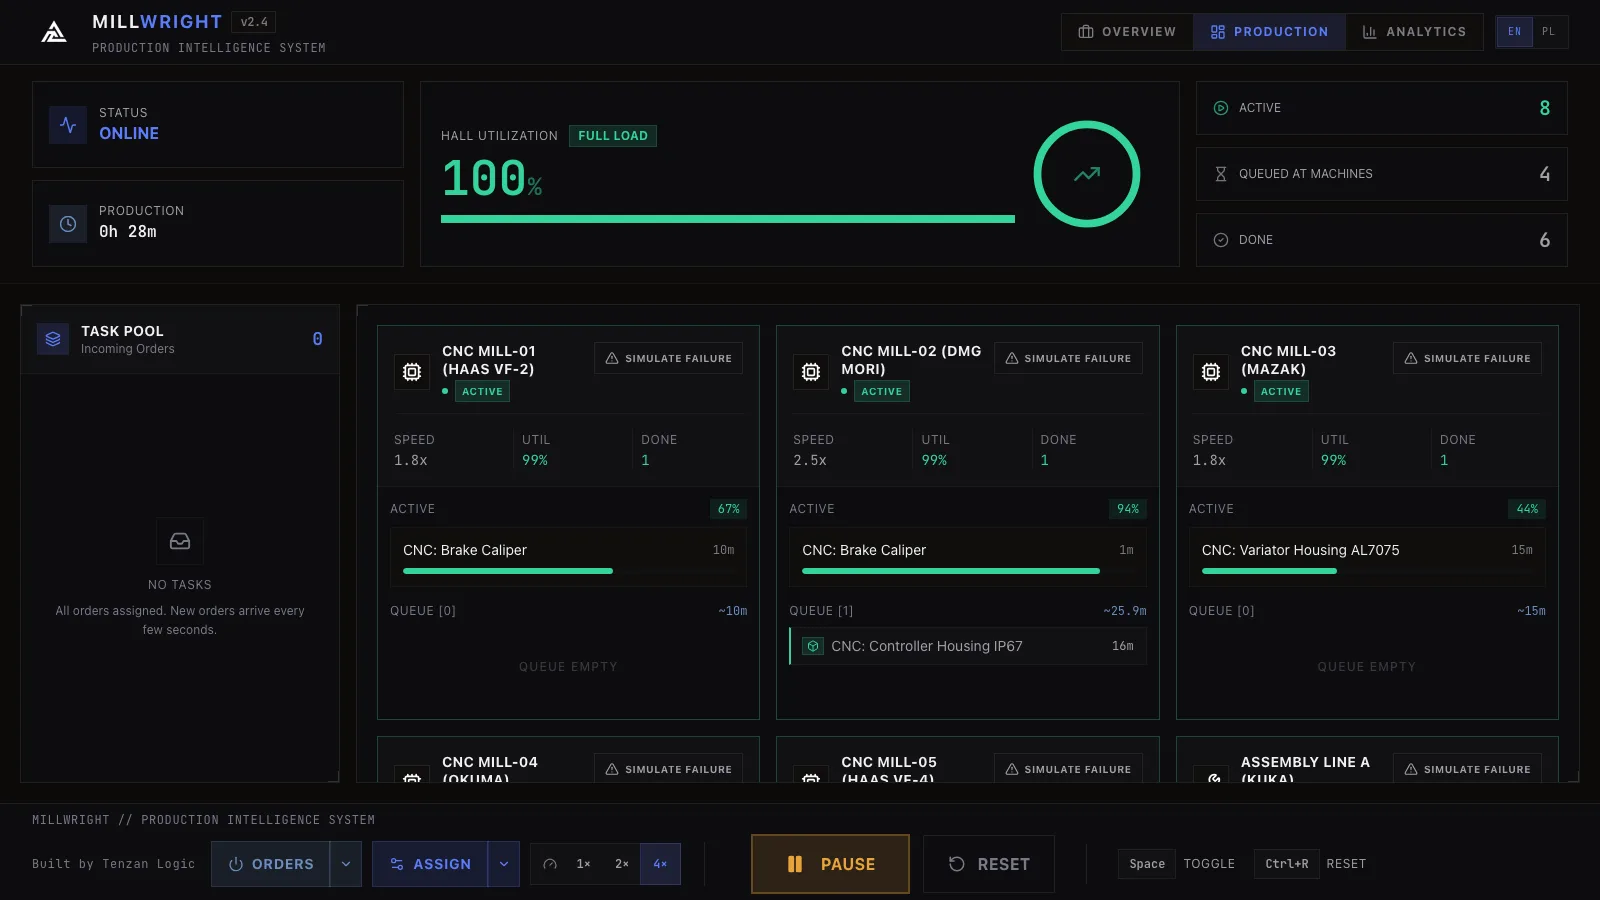Image resolution: width=1600 pixels, height=900 pixels.
Task: Set simulation speed to 4×
Action: [660, 864]
